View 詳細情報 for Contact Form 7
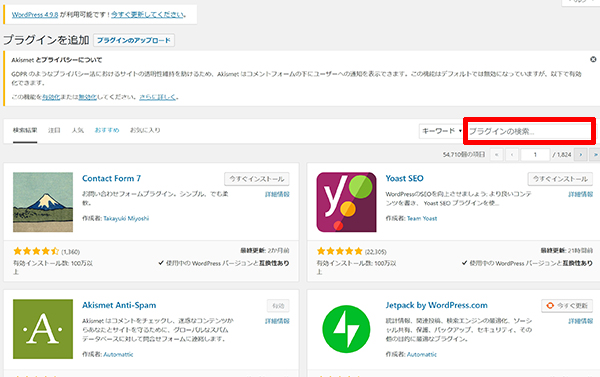 pos(277,194)
